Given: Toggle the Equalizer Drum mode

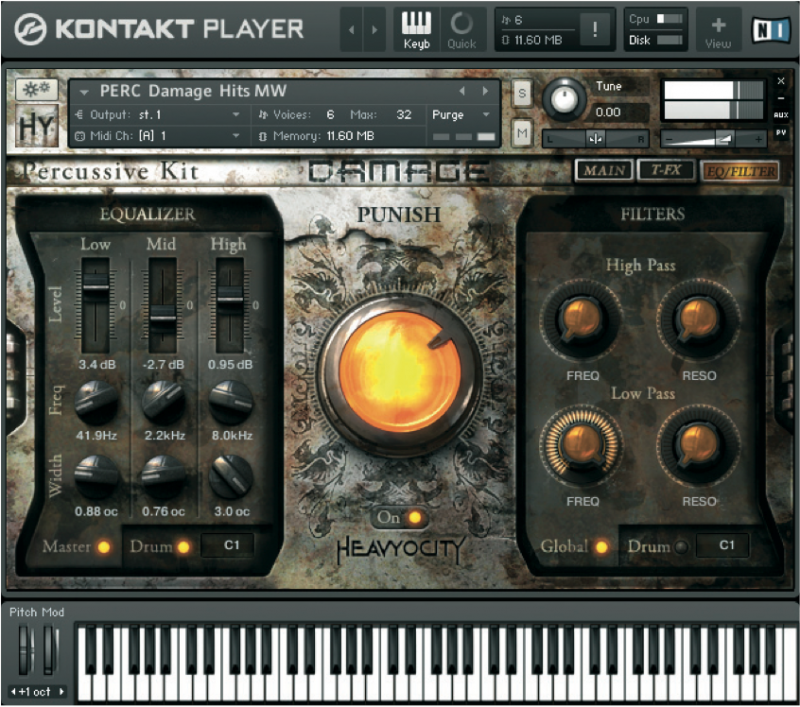Looking at the screenshot, I should [183, 547].
